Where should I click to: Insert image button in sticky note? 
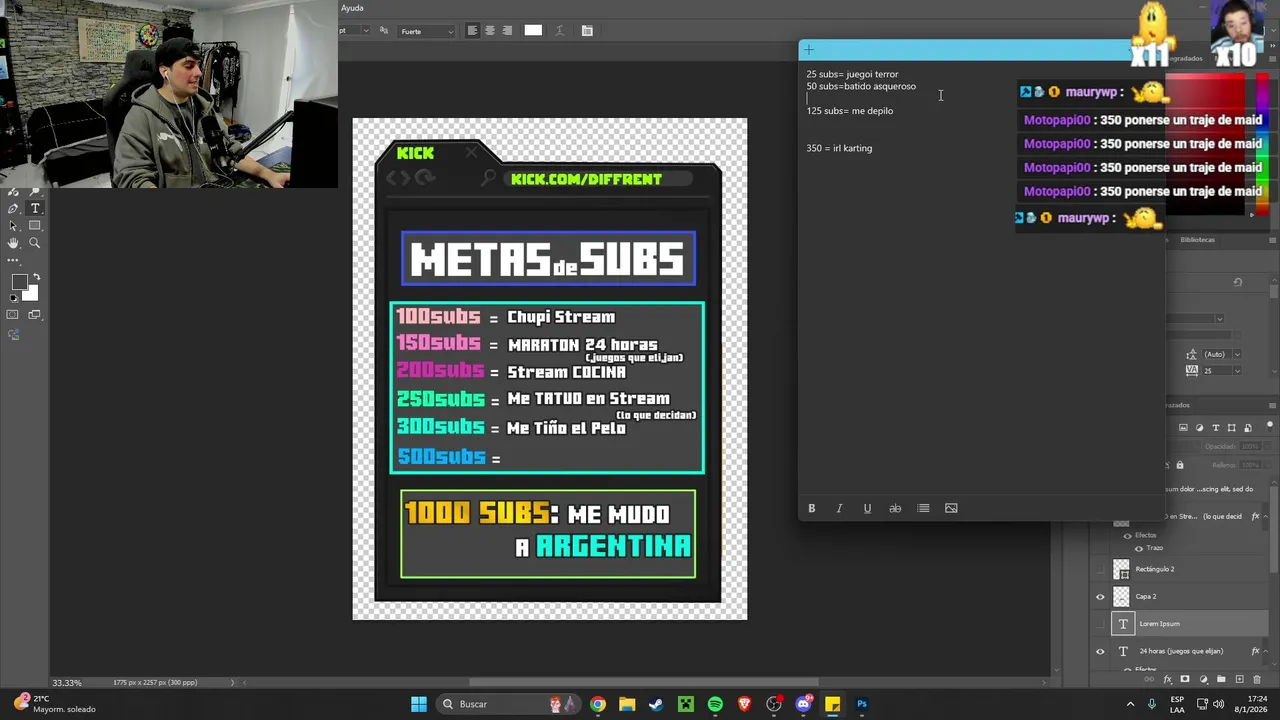951,508
